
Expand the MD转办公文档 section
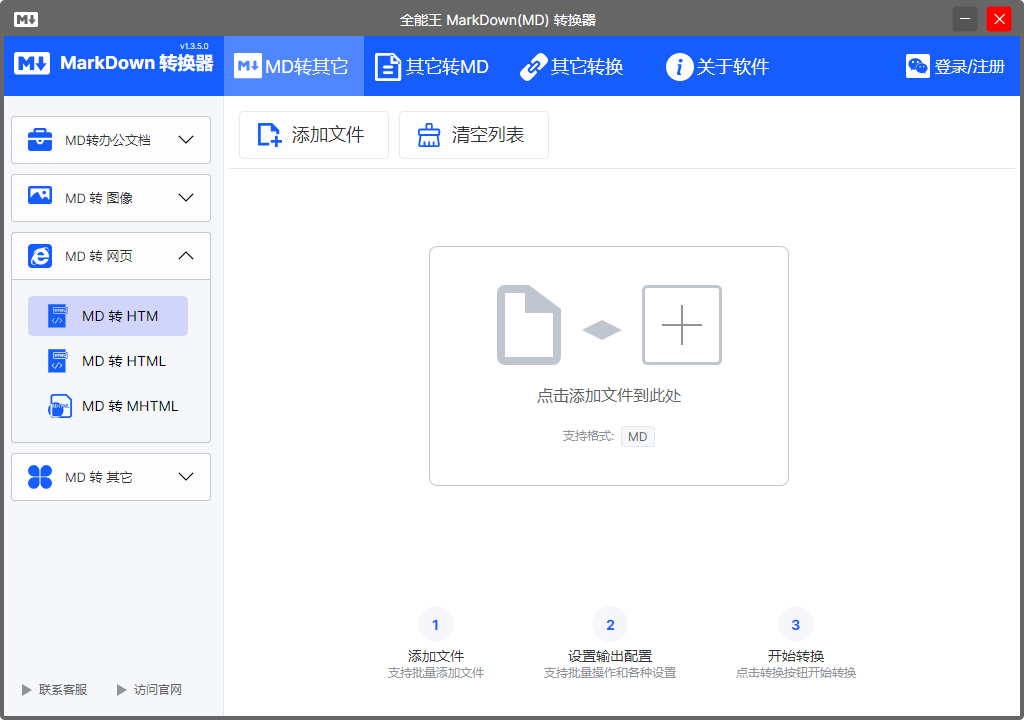click(x=111, y=140)
